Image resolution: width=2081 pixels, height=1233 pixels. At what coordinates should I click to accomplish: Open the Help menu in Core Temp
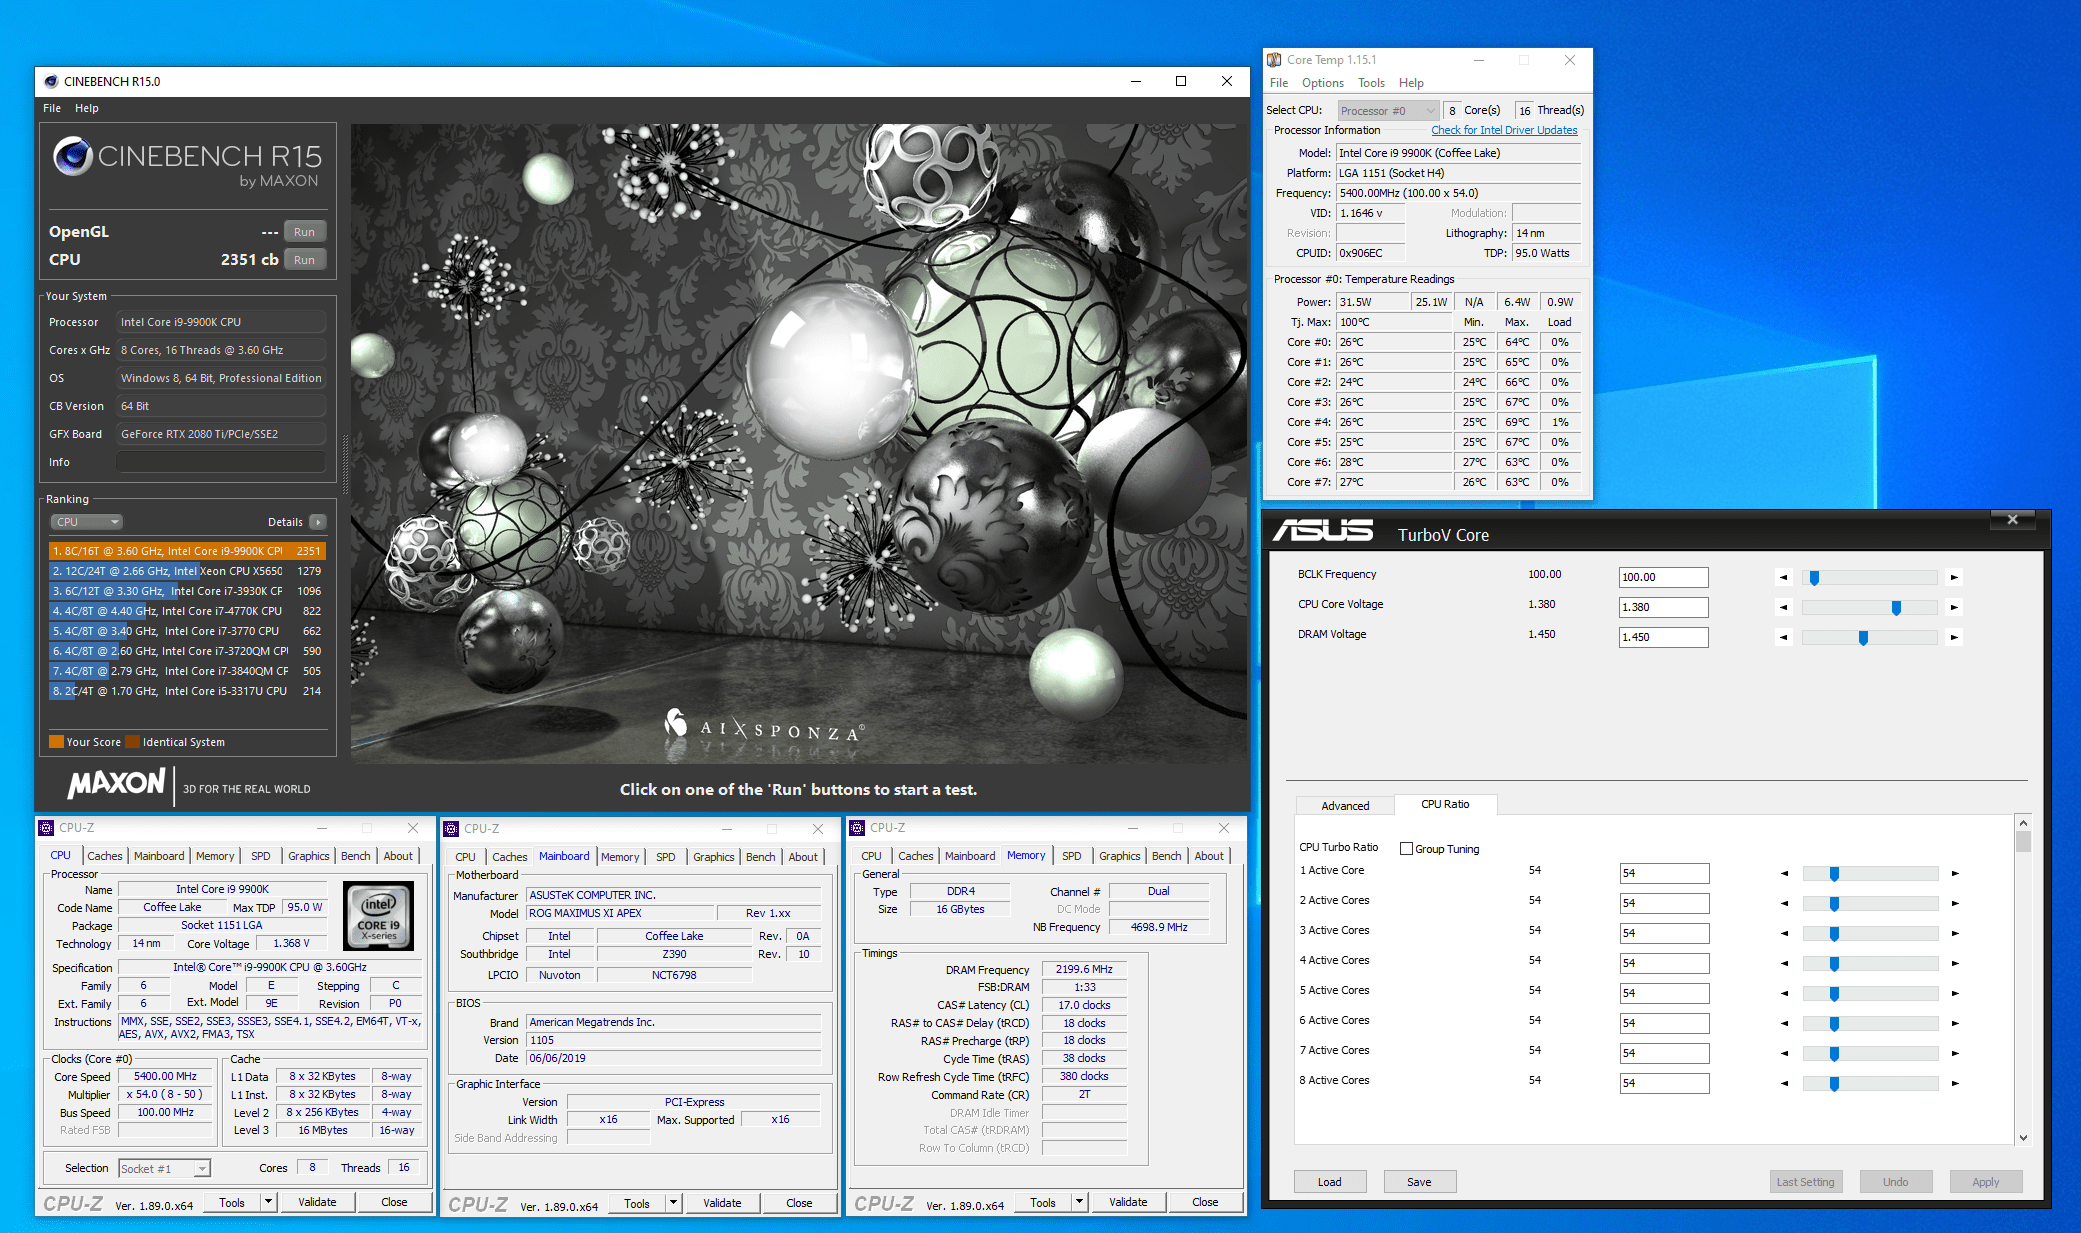point(1411,83)
